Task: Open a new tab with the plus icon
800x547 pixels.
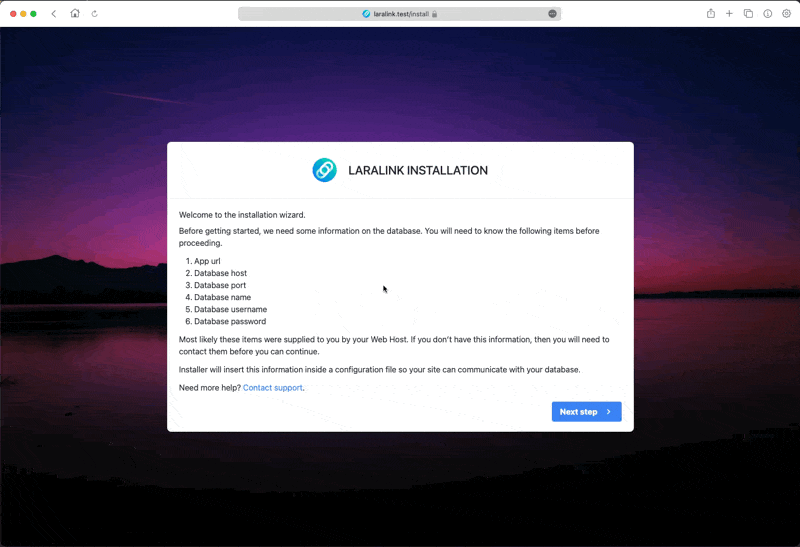Action: pos(730,14)
